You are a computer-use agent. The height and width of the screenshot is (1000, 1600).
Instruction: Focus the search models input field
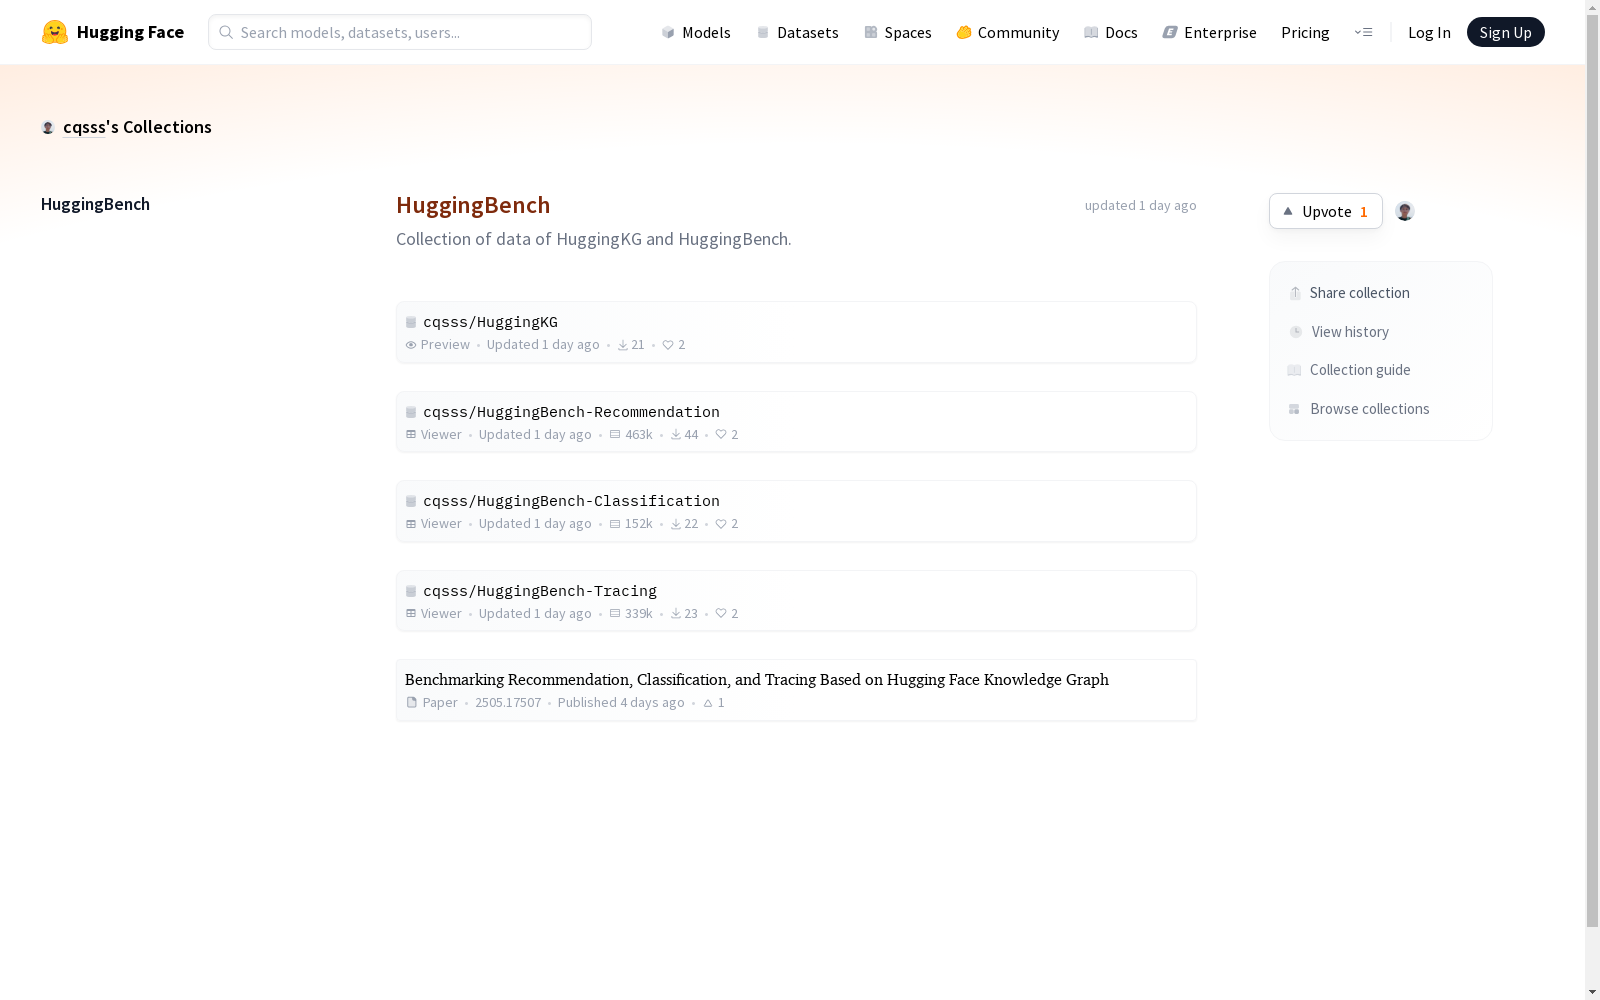[x=400, y=32]
